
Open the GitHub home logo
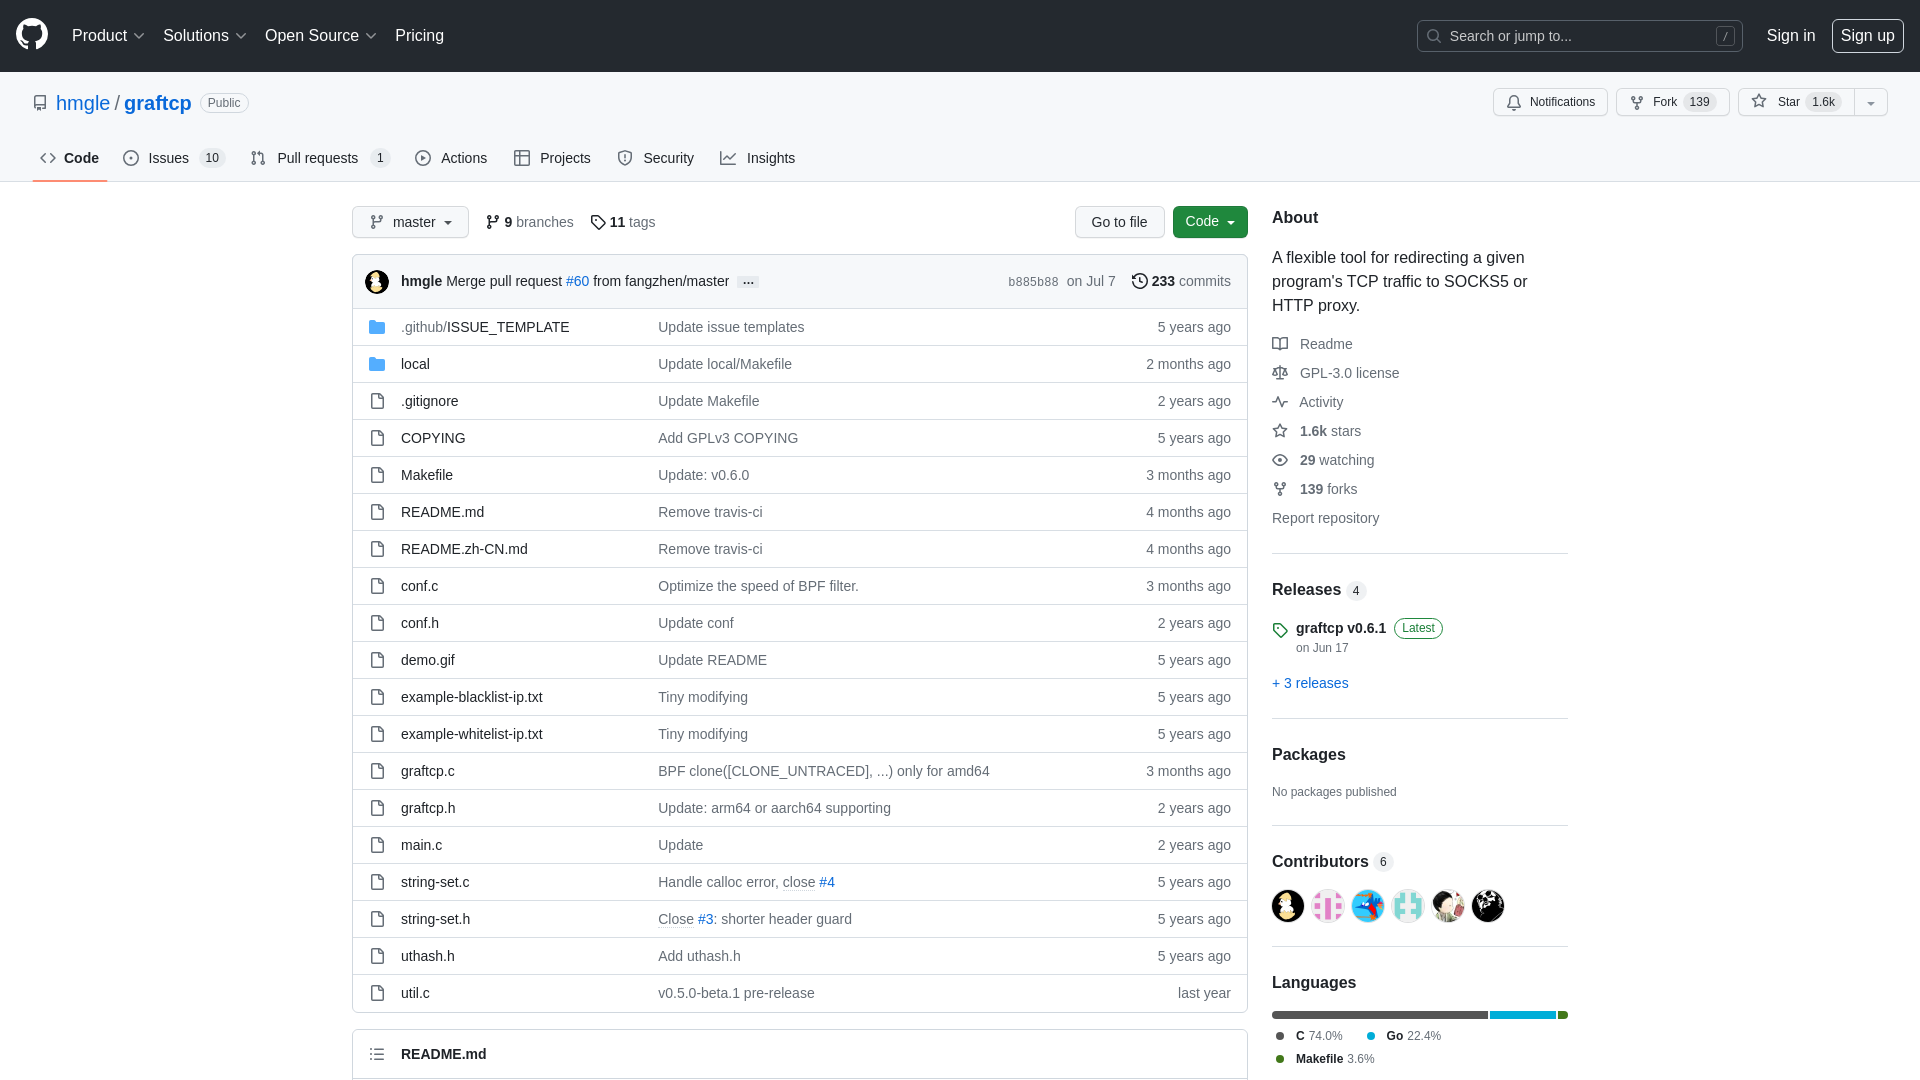coord(32,35)
